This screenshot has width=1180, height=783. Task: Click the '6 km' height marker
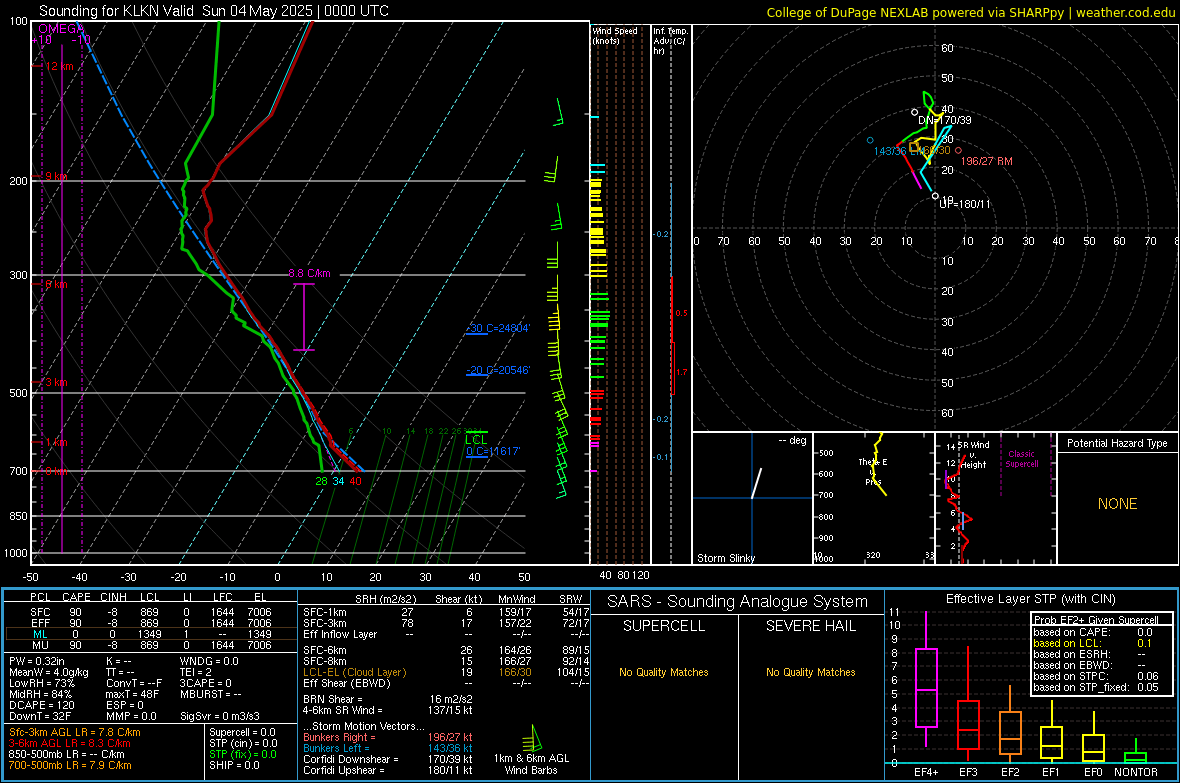[x=56, y=284]
